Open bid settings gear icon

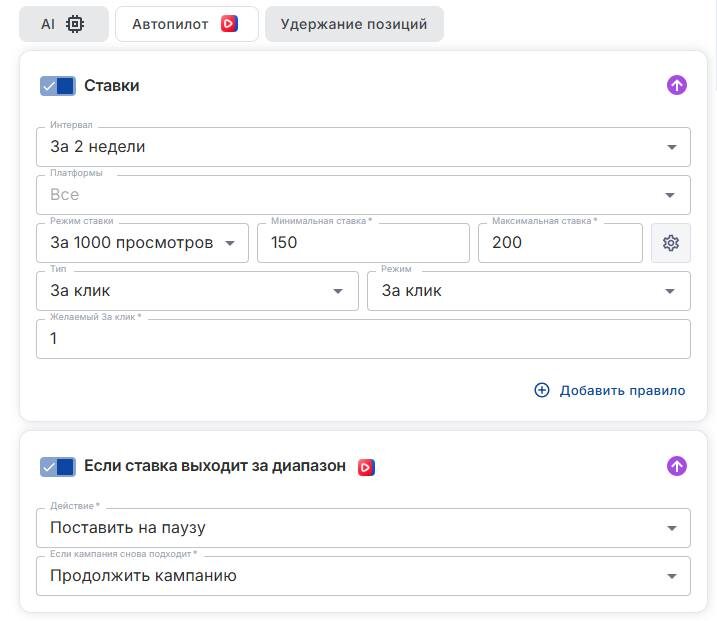tap(671, 243)
